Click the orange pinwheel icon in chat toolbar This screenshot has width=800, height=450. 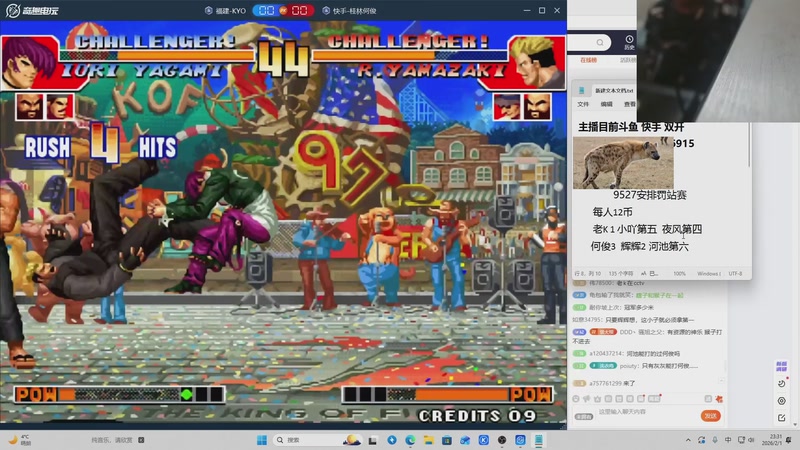pos(719,399)
